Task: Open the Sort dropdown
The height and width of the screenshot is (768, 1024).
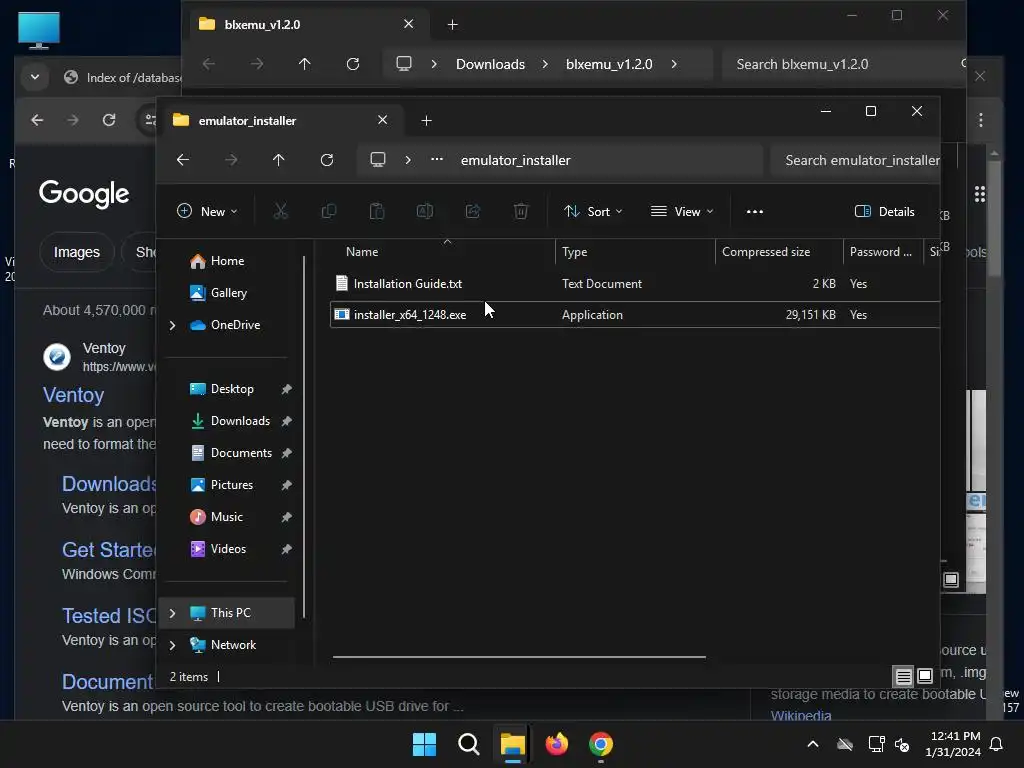Action: (593, 211)
